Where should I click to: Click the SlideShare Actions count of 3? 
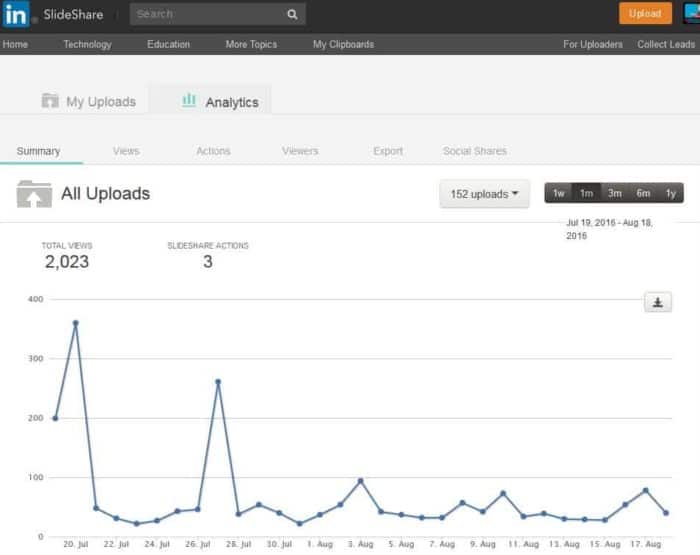point(208,262)
